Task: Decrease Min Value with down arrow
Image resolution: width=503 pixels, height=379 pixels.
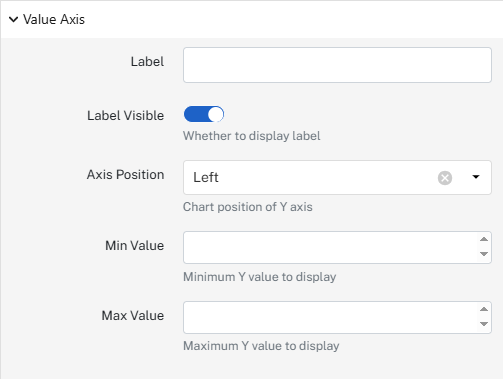Action: [484, 254]
